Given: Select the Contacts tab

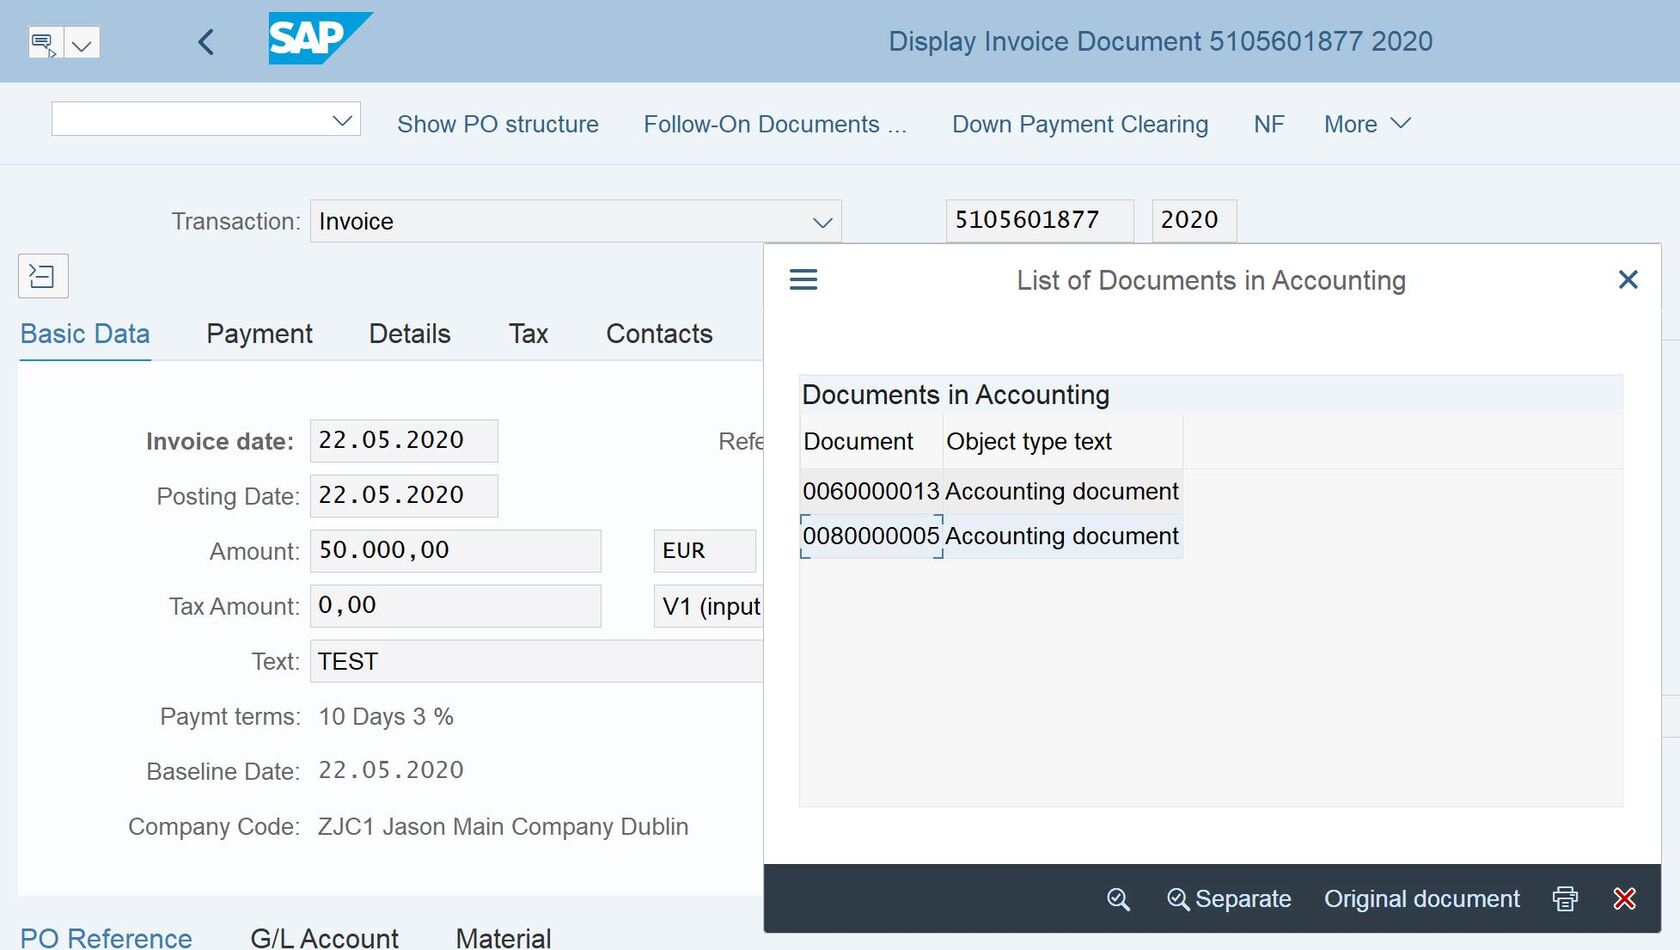Looking at the screenshot, I should click(659, 334).
